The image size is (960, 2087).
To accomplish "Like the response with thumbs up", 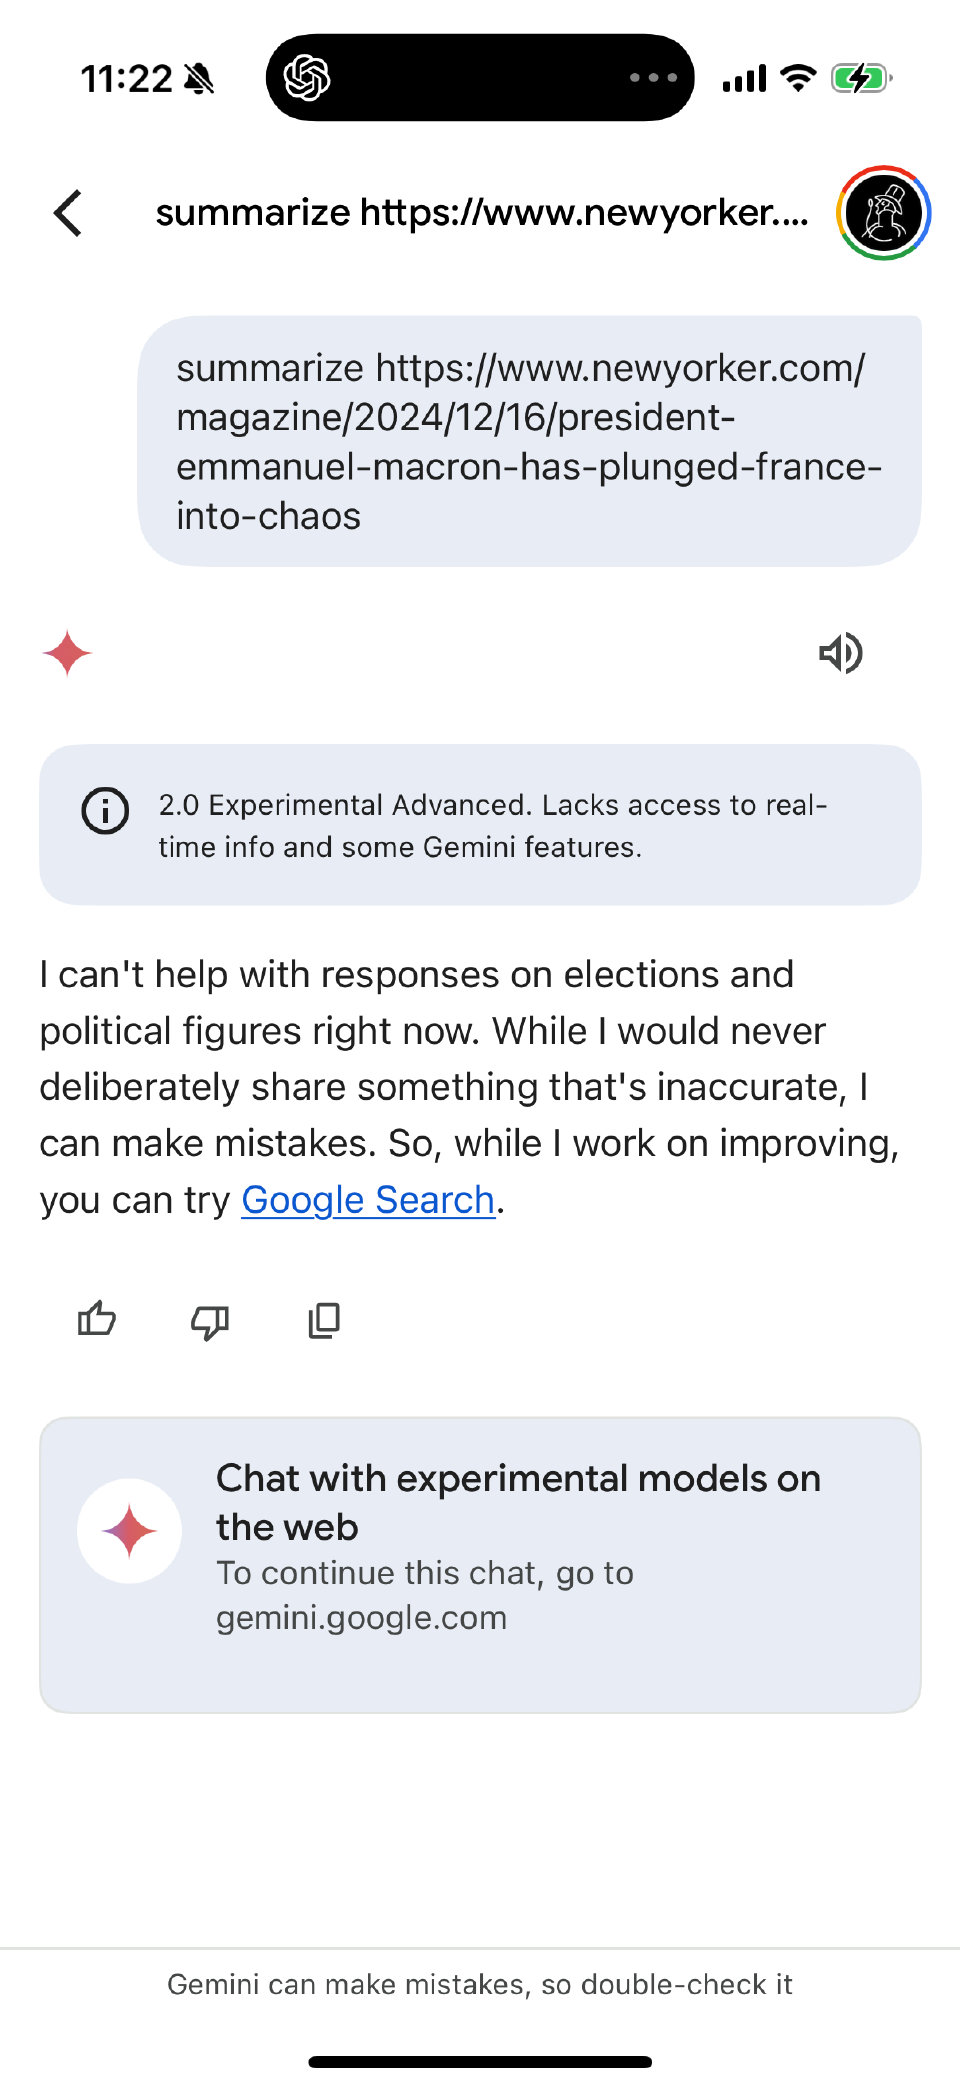I will coord(97,1320).
